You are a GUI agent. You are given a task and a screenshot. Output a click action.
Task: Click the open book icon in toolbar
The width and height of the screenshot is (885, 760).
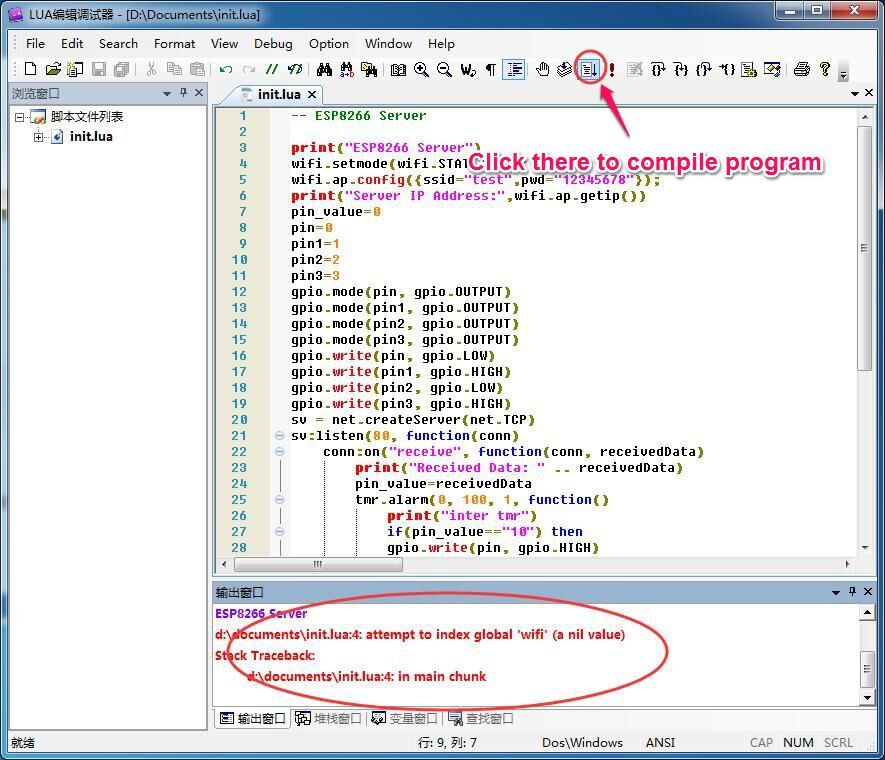[x=398, y=69]
